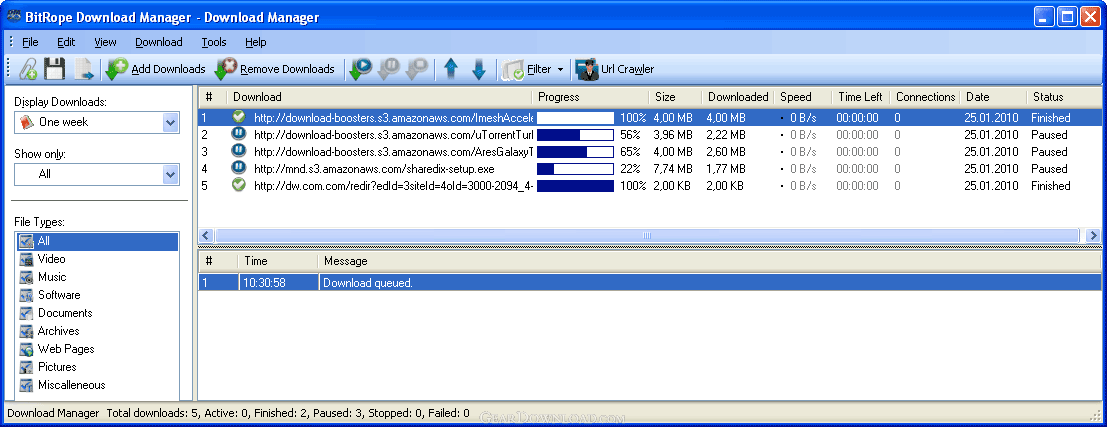Click the Add Downloads button
The height and width of the screenshot is (427, 1107).
pos(156,69)
